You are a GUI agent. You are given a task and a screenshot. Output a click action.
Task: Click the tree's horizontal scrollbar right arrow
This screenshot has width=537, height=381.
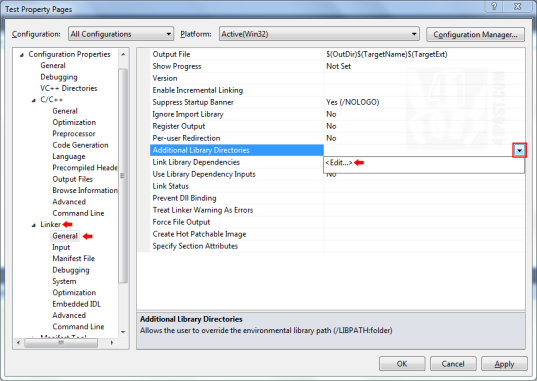(x=112, y=343)
